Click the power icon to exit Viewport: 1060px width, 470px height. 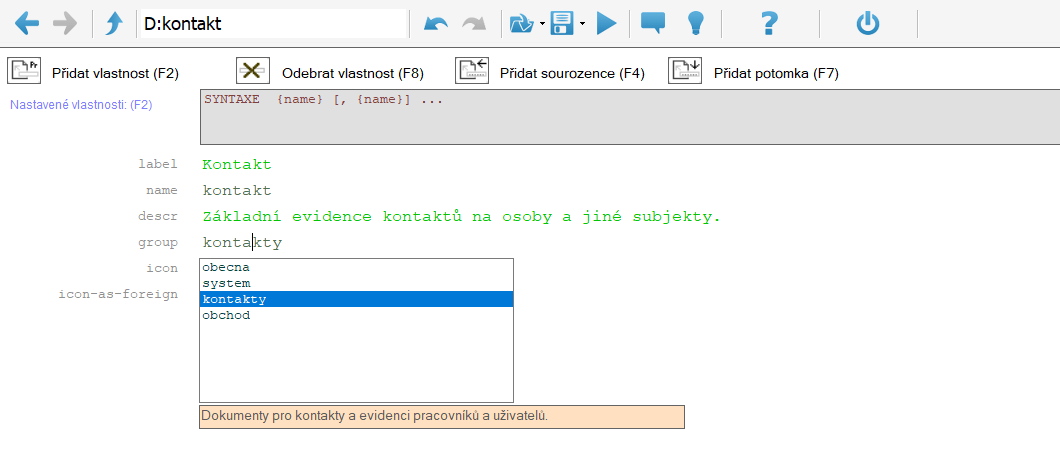point(867,23)
